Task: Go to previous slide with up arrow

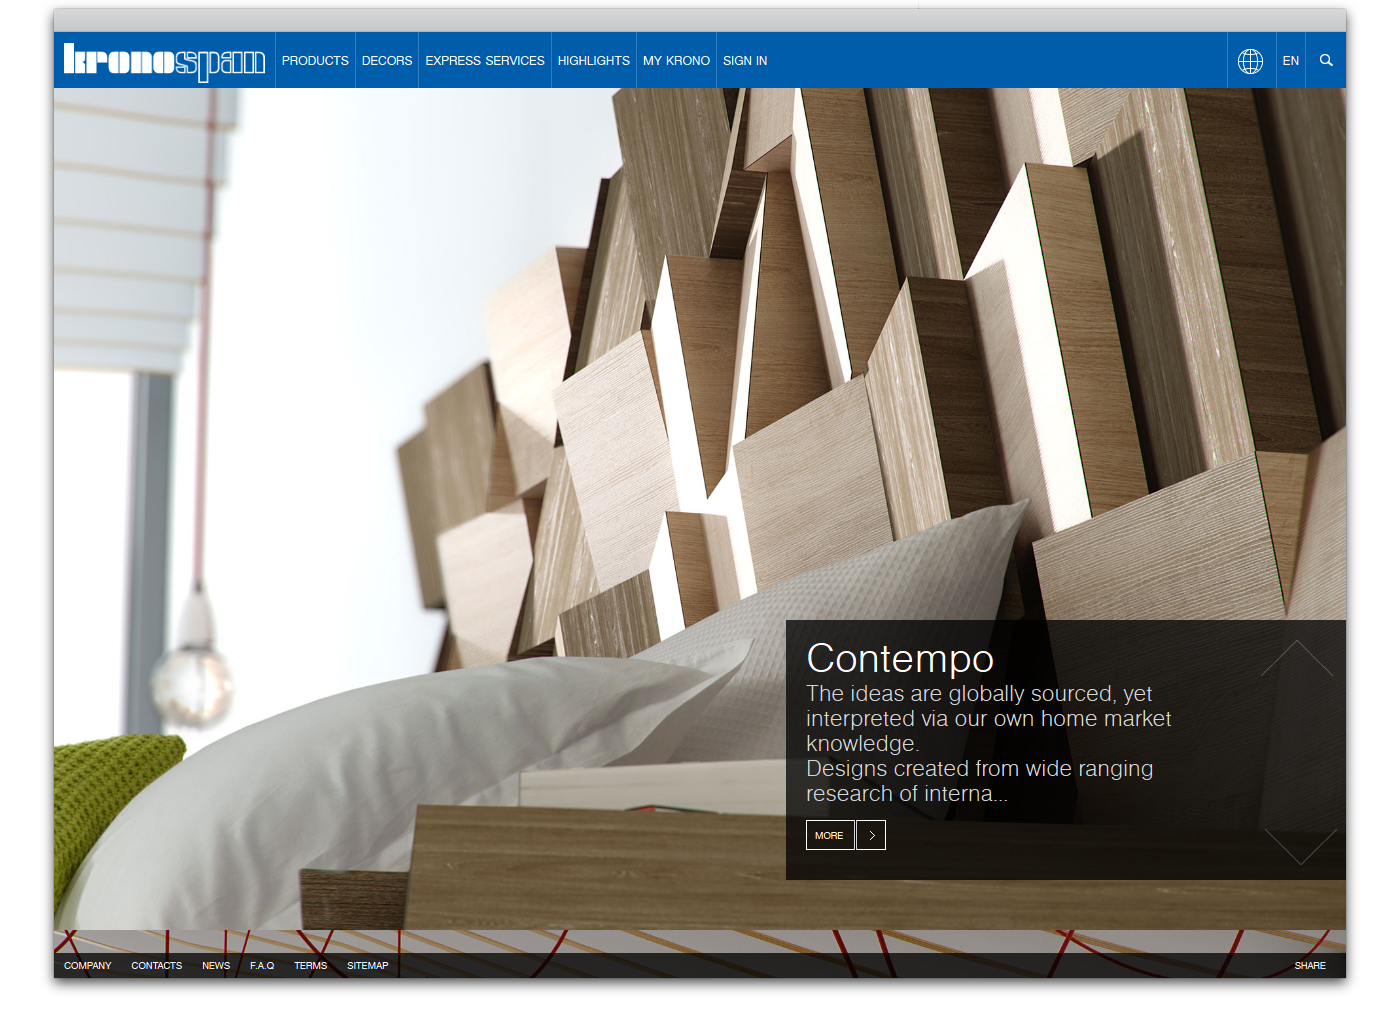Action: (1297, 658)
